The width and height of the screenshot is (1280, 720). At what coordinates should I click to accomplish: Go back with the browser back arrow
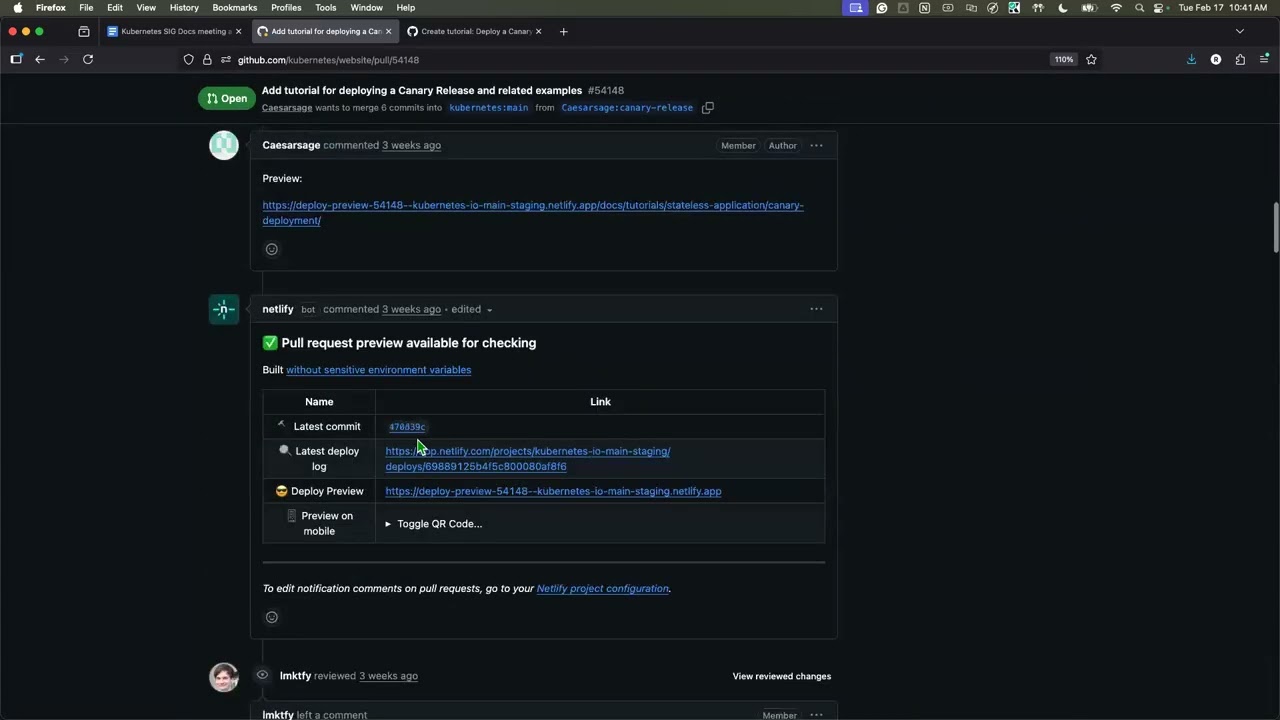40,59
